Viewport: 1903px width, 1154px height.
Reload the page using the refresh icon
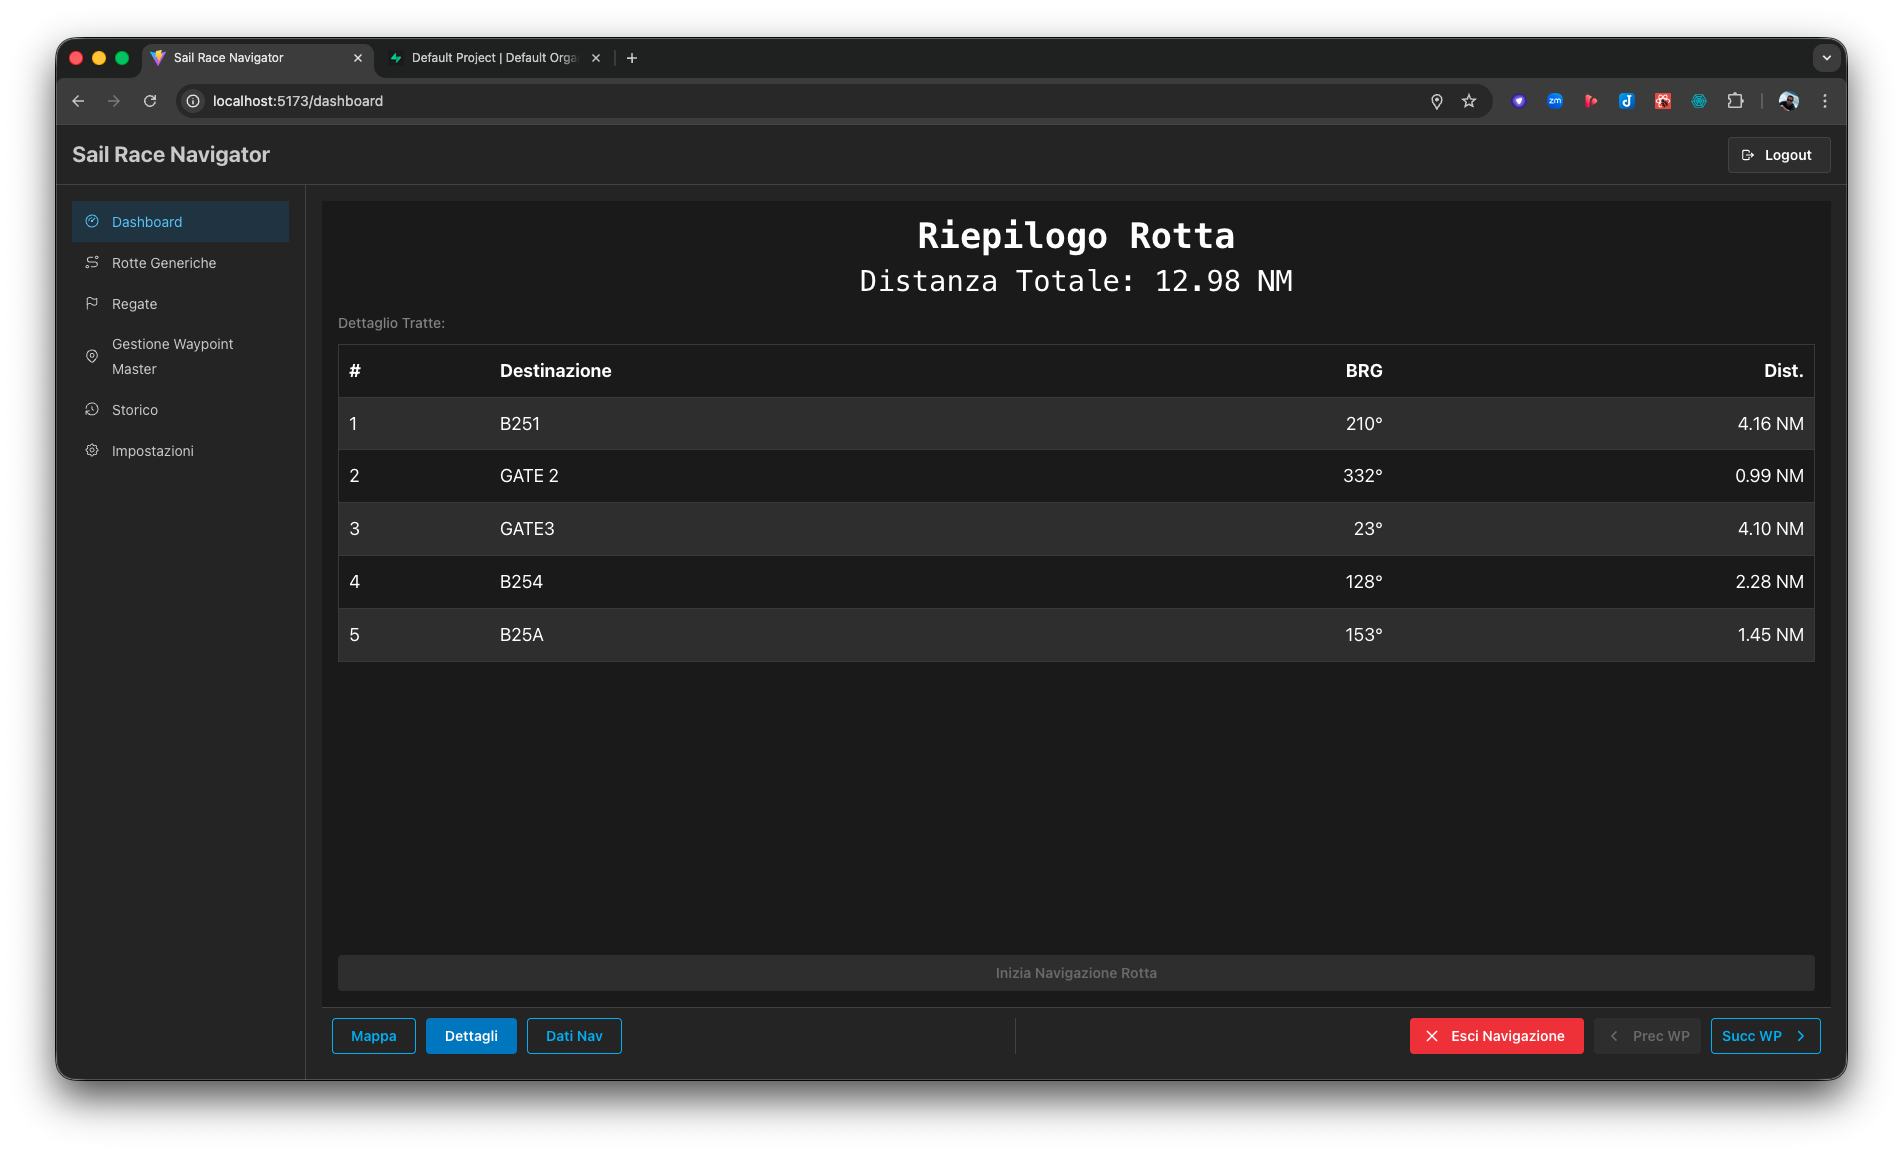pos(150,101)
